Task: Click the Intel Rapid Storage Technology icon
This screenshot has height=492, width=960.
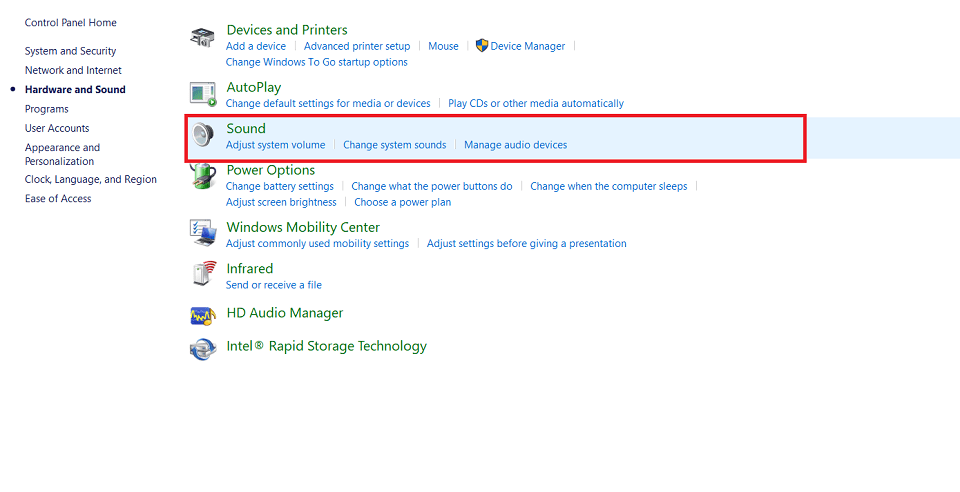Action: point(203,349)
